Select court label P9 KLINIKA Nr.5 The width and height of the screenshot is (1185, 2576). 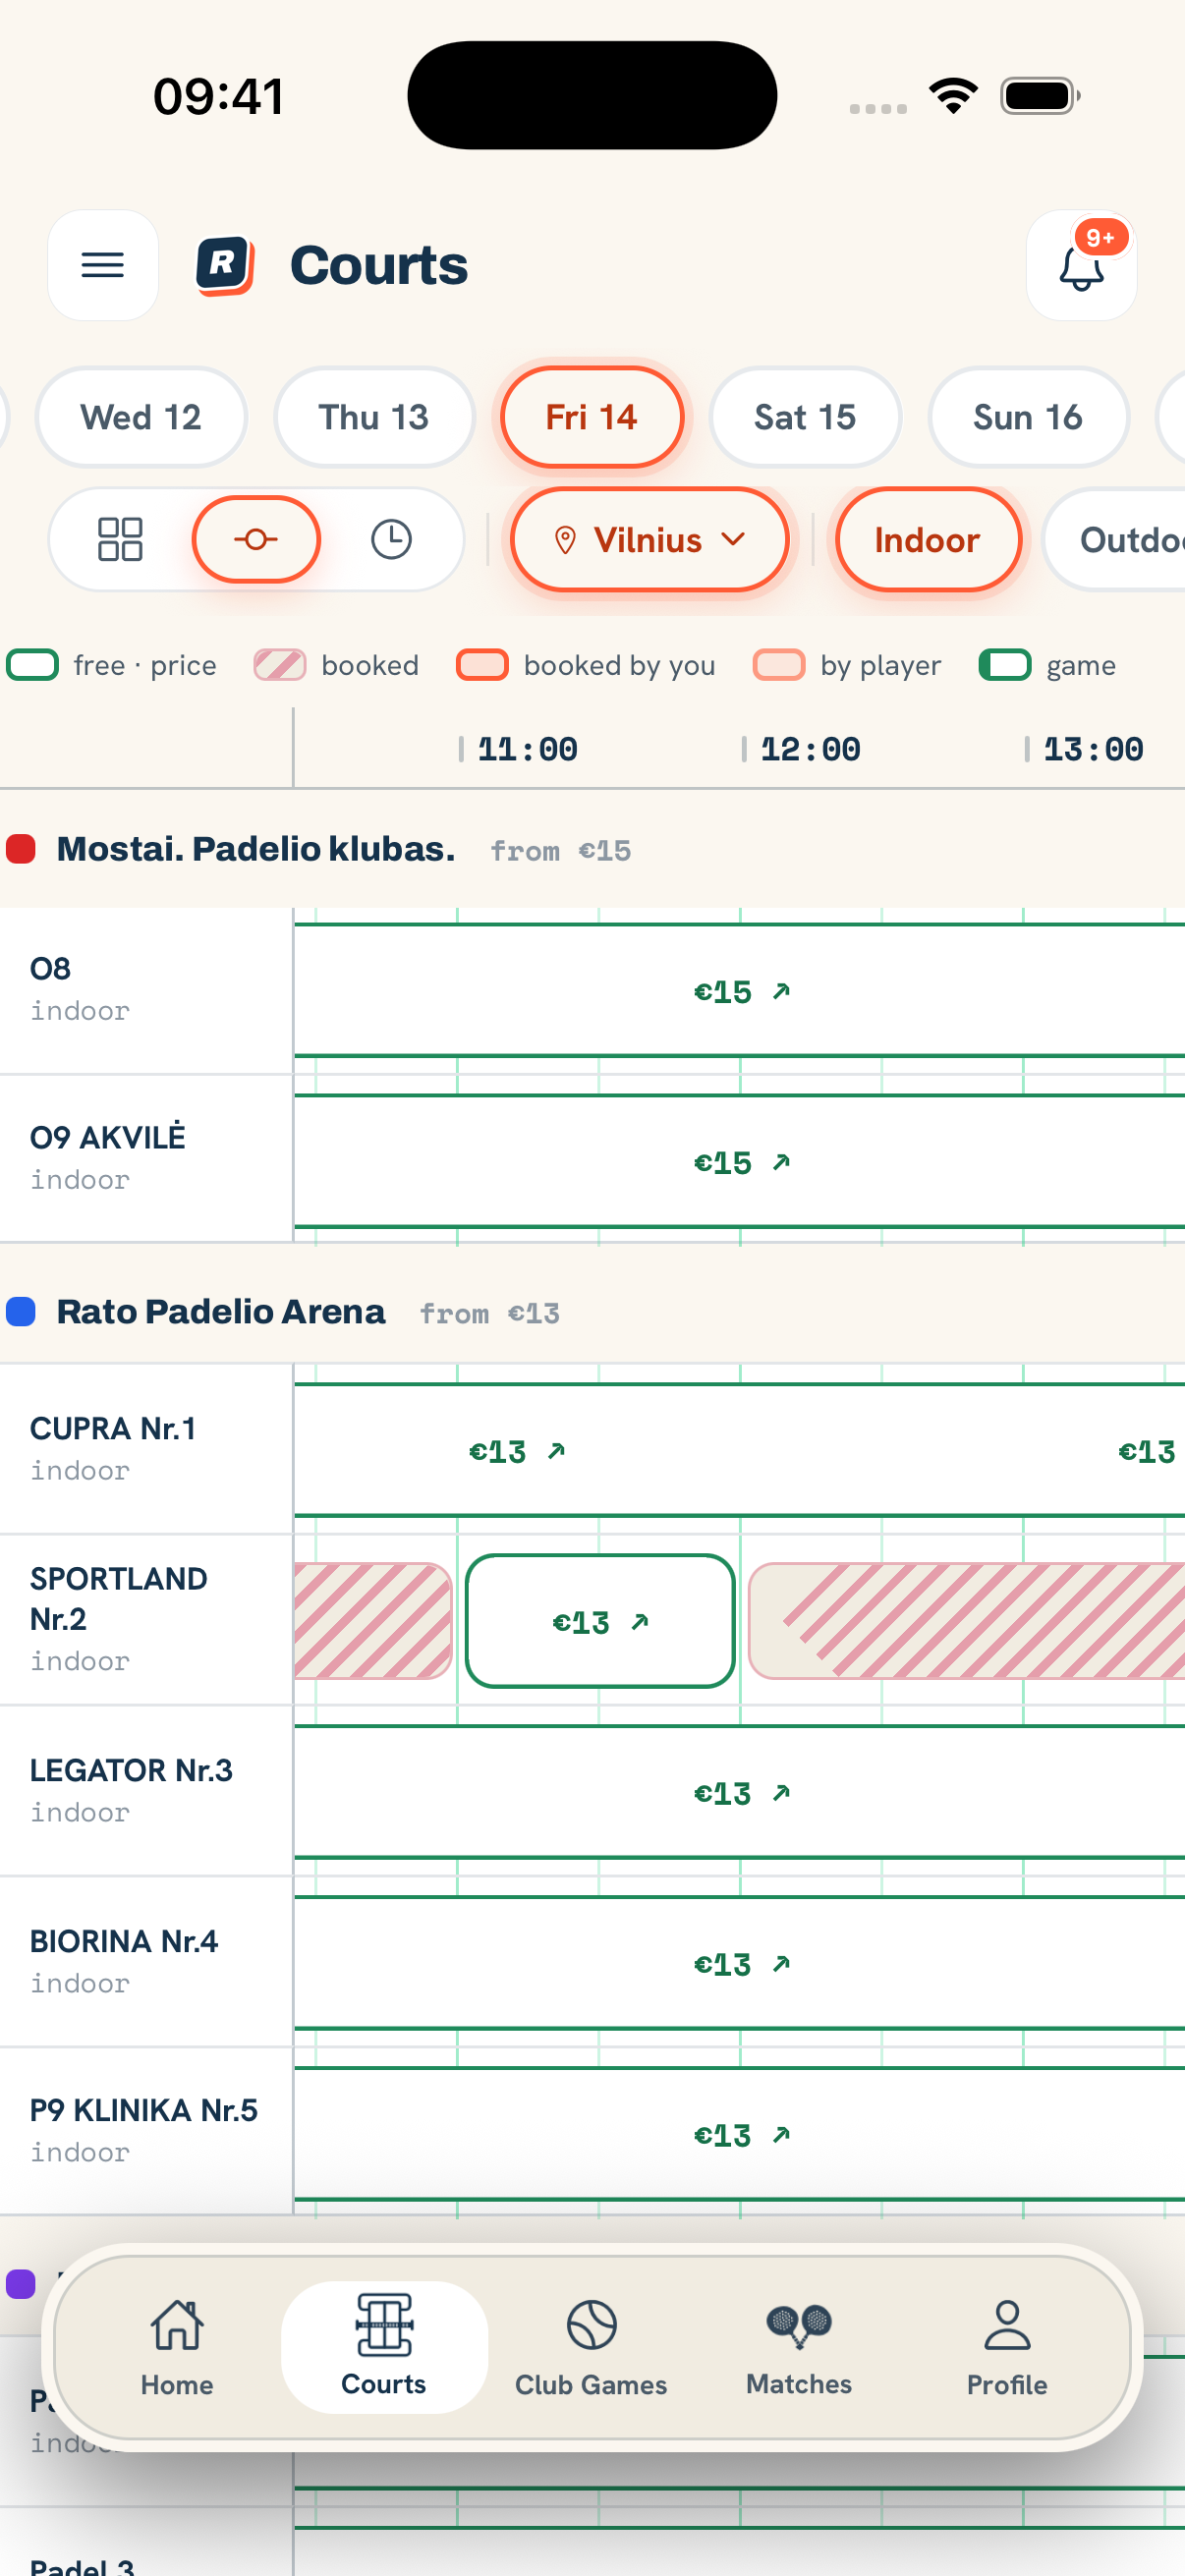coord(144,2111)
